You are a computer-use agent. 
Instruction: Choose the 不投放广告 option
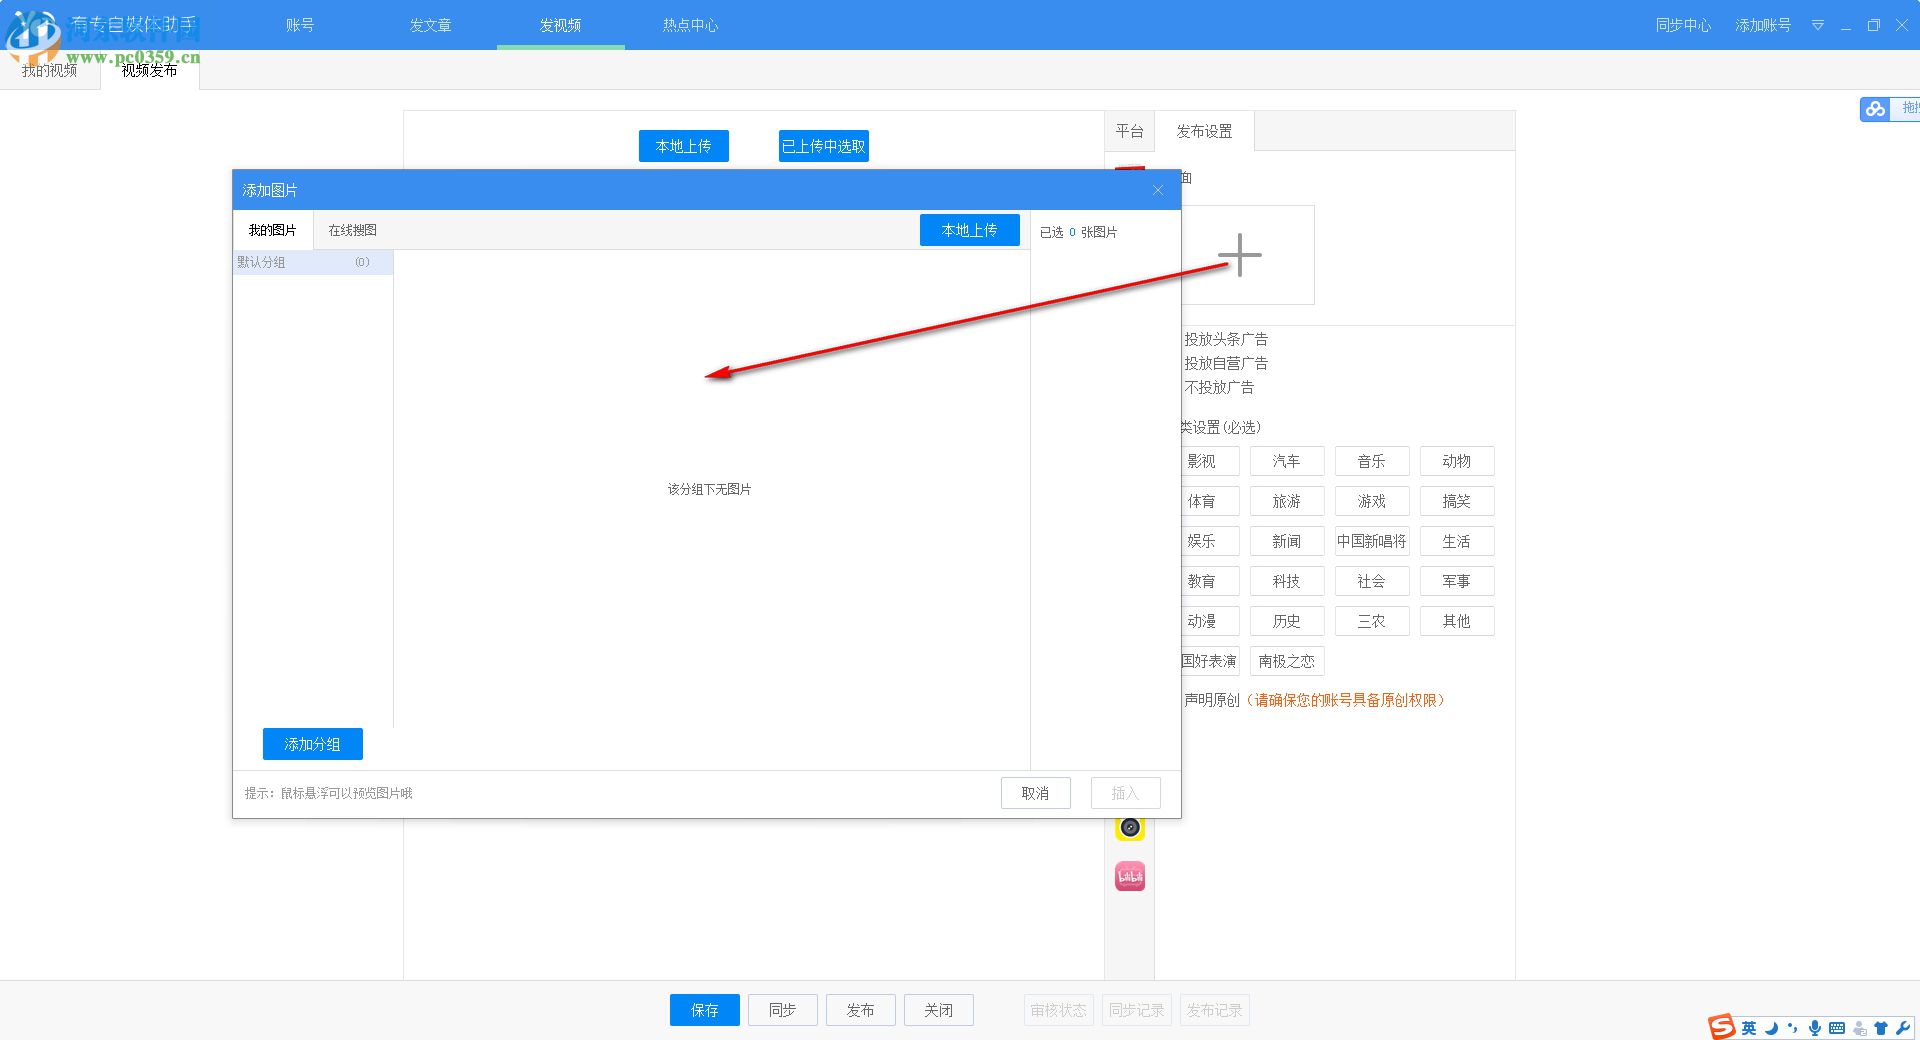click(1219, 387)
